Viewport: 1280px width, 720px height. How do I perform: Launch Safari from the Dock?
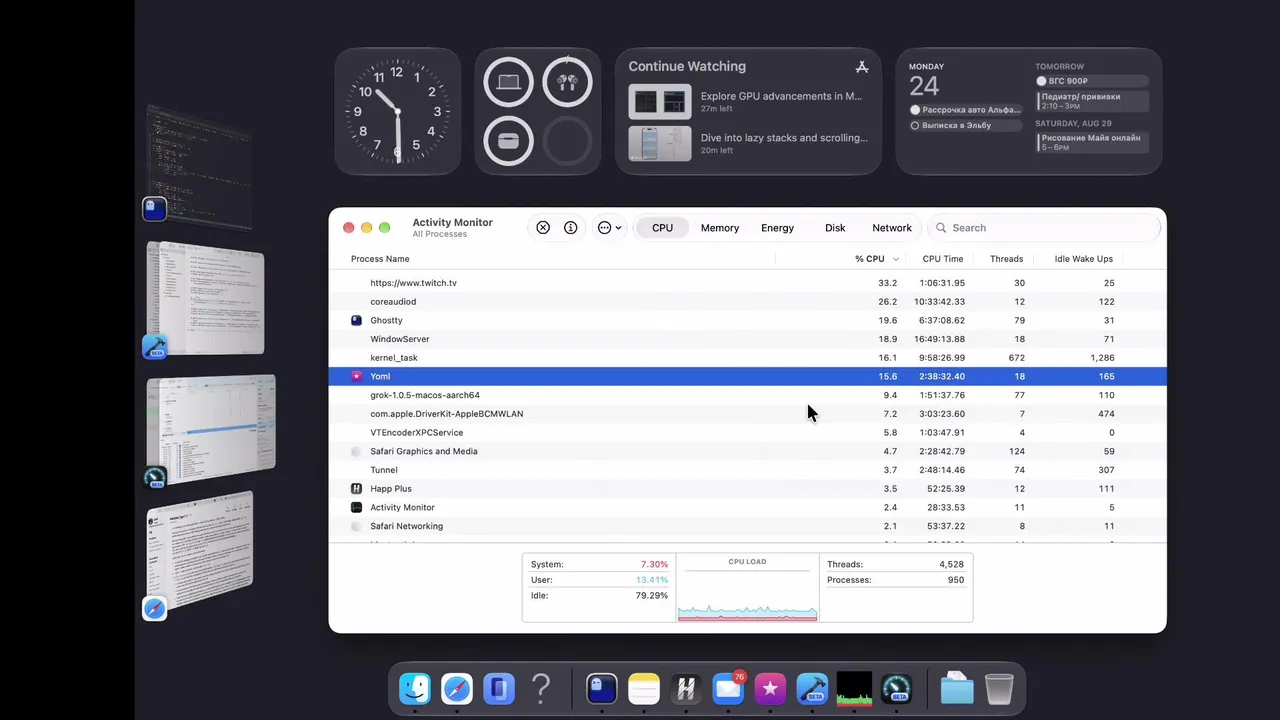[x=457, y=689]
